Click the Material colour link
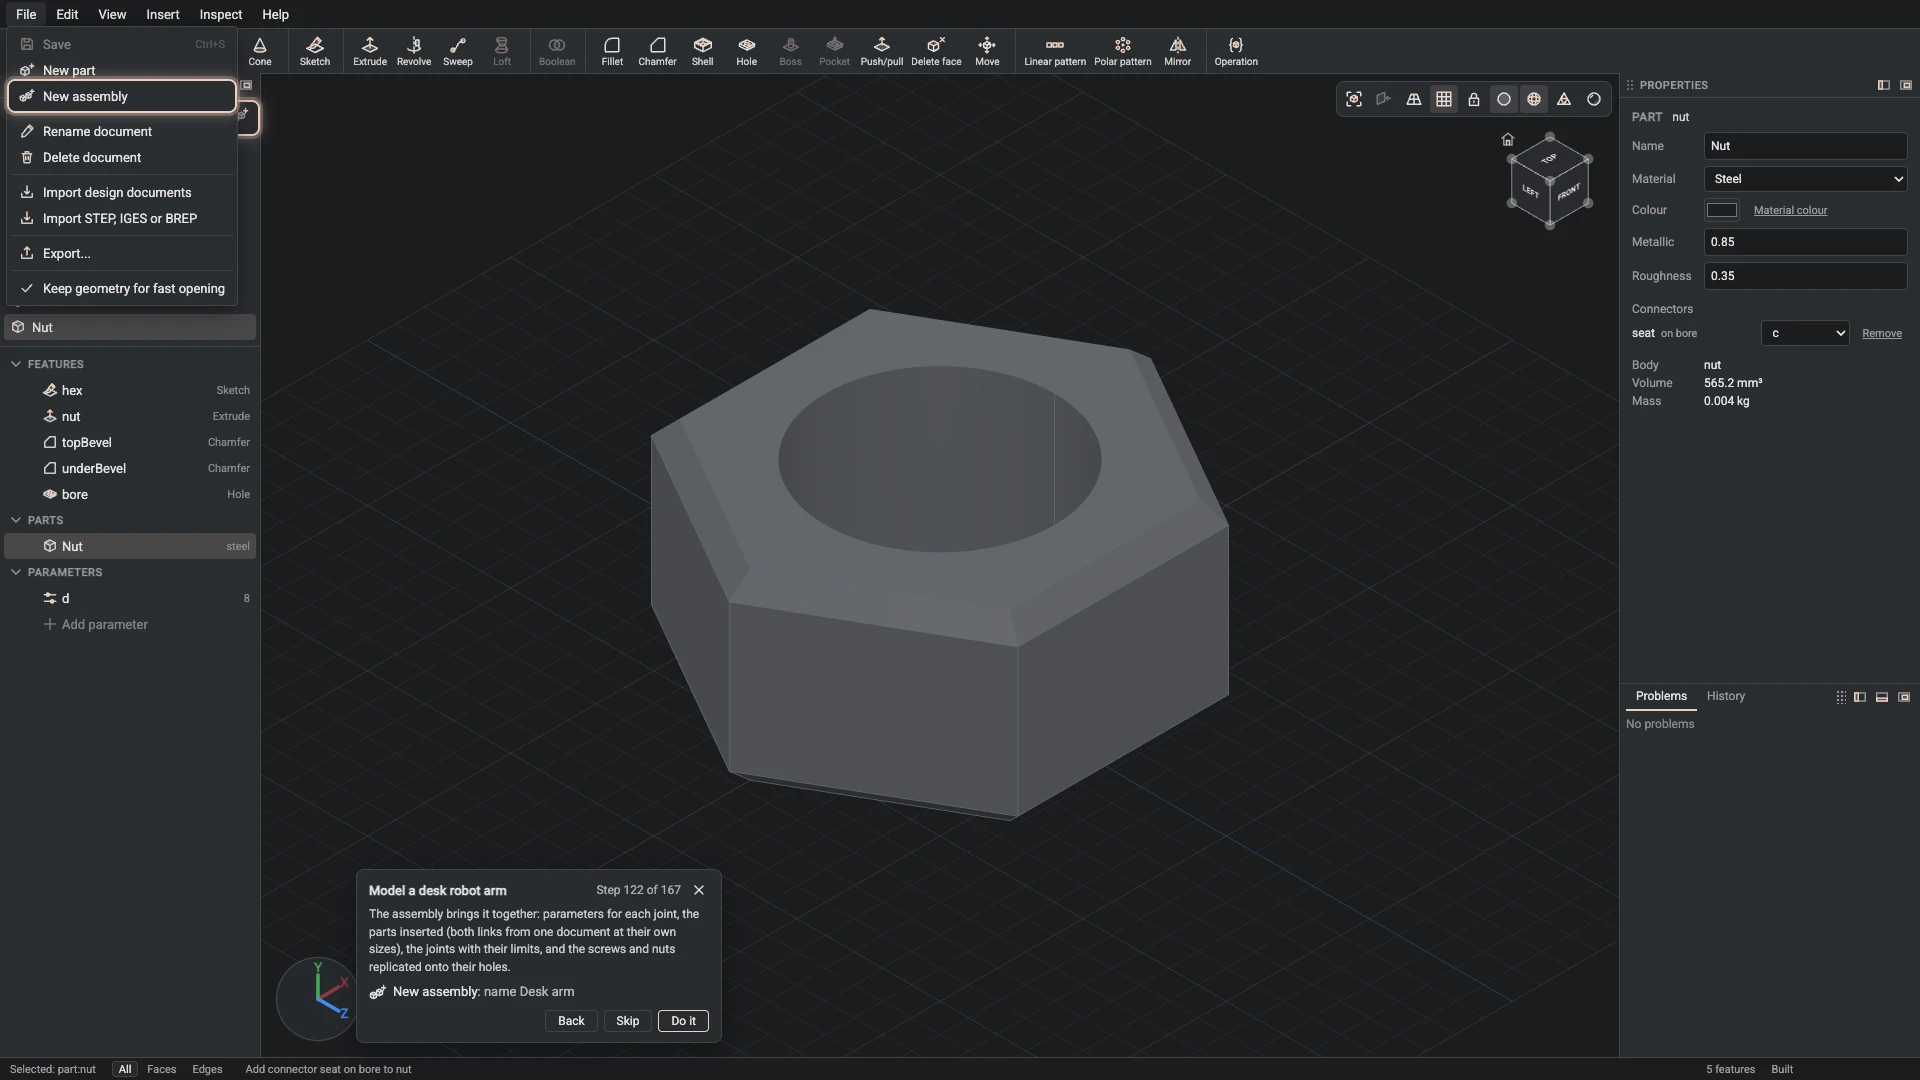This screenshot has width=1920, height=1080. click(x=1790, y=210)
